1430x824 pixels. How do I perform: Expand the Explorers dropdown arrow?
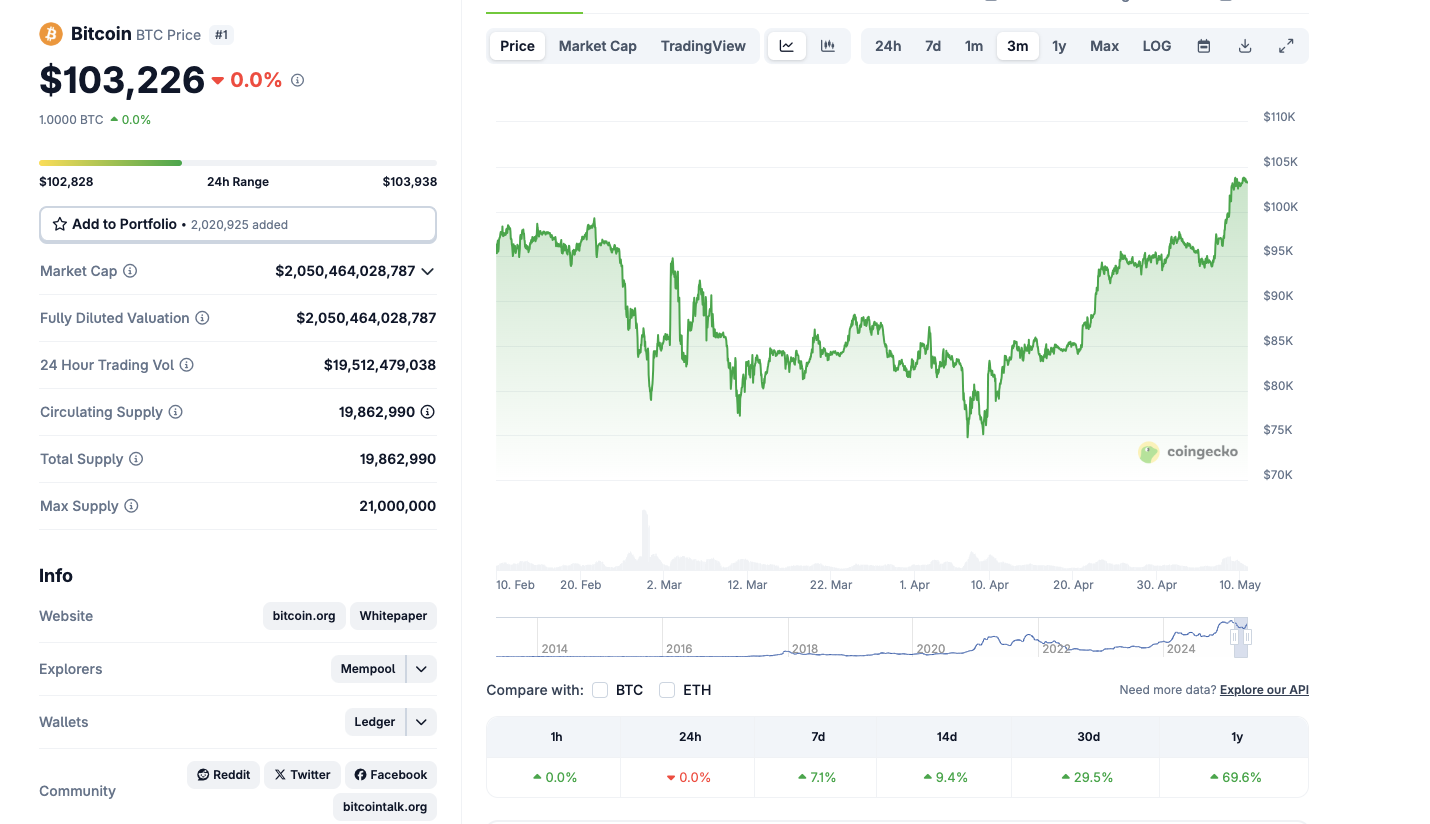pos(422,669)
